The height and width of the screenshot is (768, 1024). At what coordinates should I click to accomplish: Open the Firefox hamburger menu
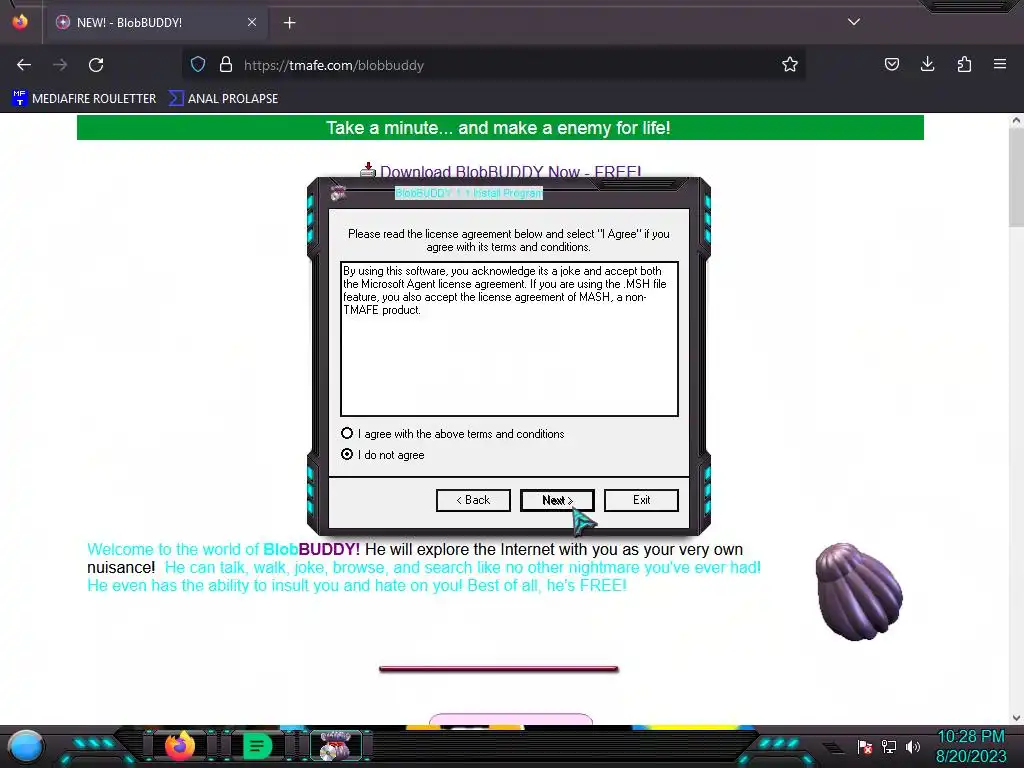(1000, 65)
